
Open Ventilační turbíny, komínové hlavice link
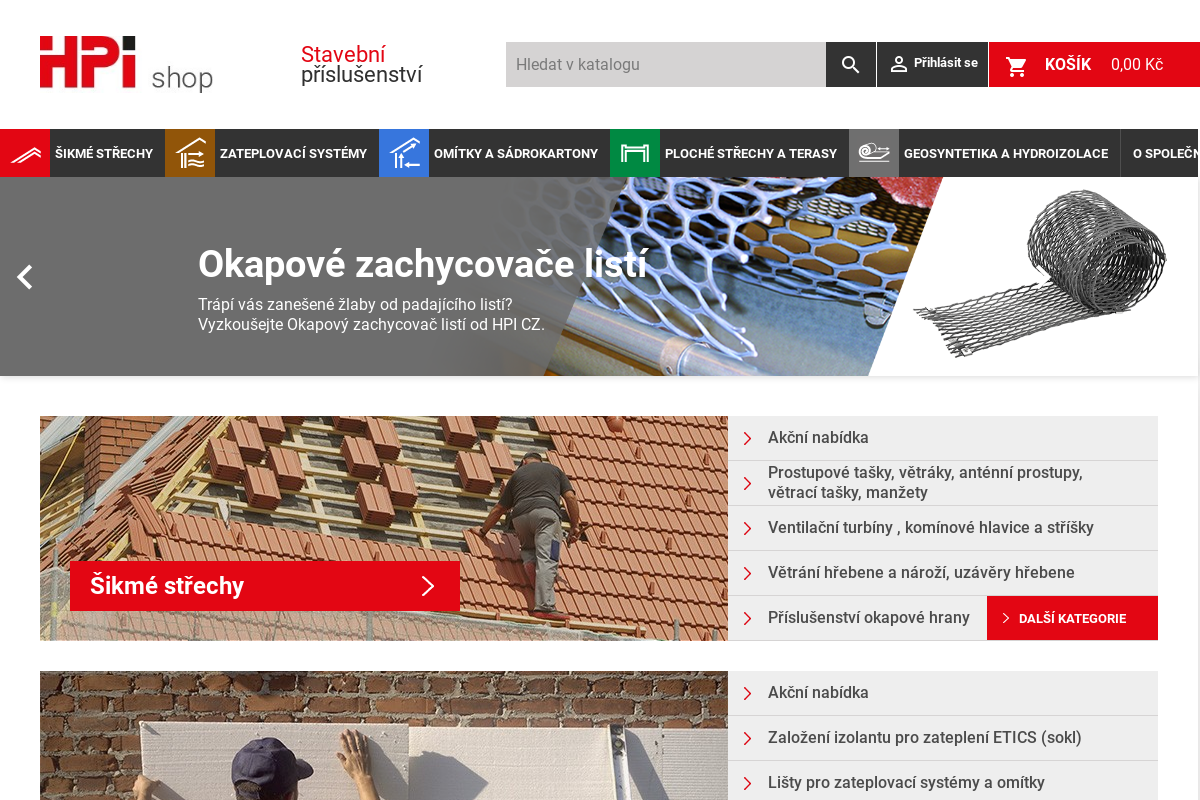(x=930, y=528)
